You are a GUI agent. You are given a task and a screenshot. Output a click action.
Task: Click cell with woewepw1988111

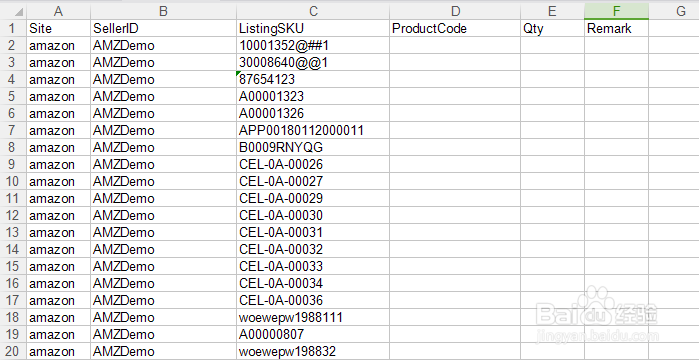click(313, 318)
